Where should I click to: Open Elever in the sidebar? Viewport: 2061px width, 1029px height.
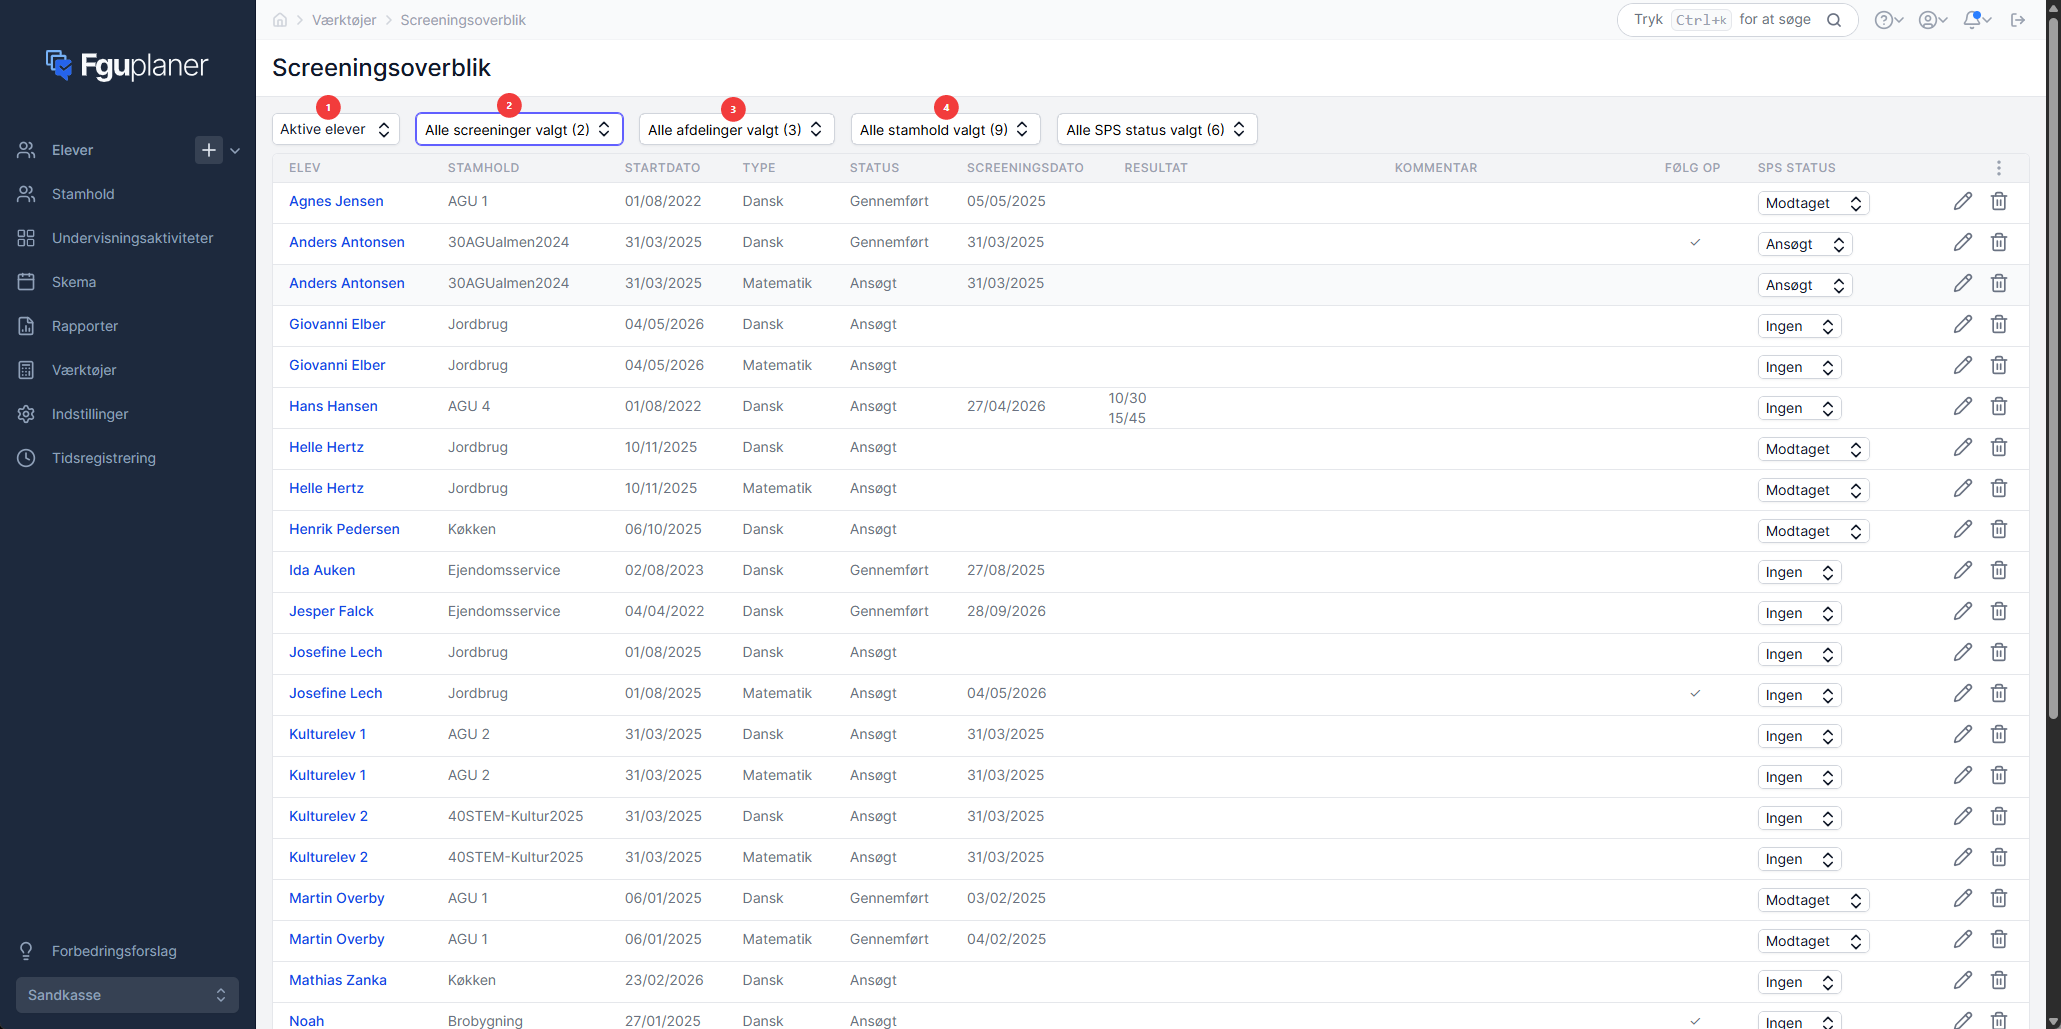(72, 150)
